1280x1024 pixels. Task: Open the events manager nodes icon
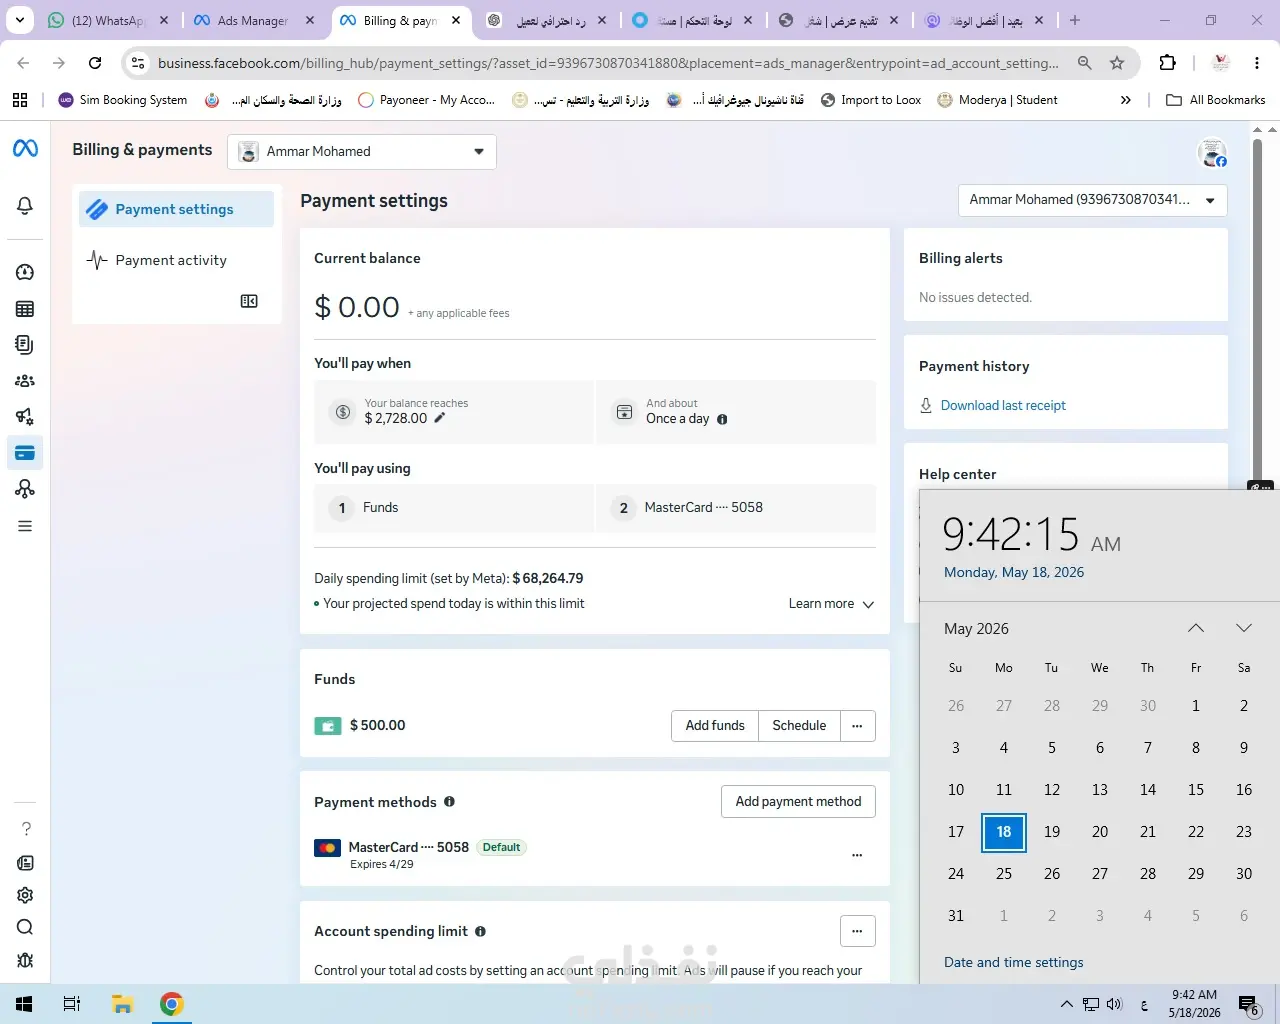pyautogui.click(x=25, y=489)
